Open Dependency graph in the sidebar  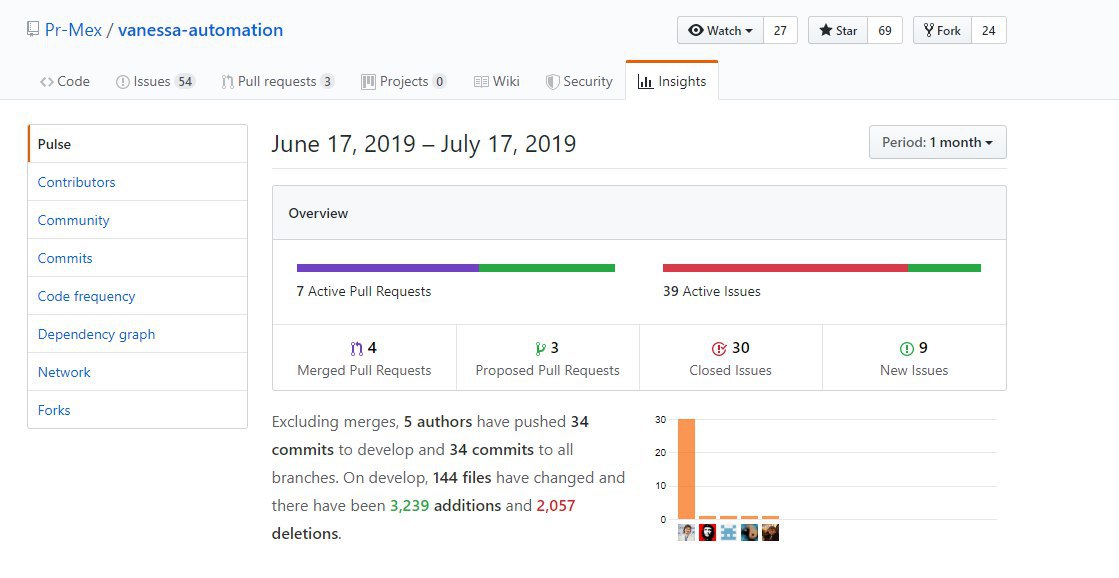138,334
